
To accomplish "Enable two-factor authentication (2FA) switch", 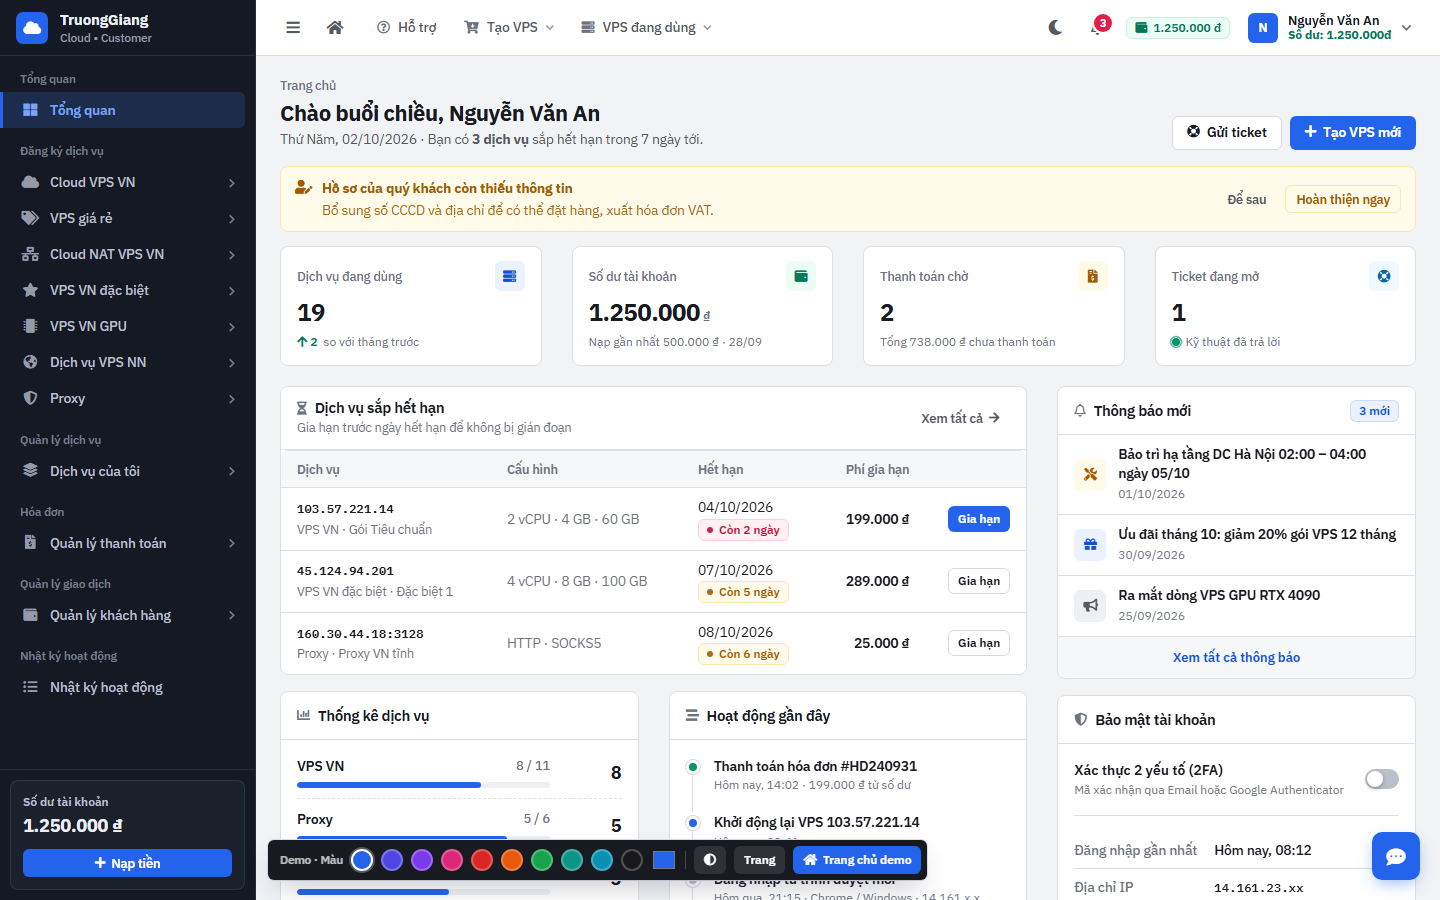I will [1382, 779].
